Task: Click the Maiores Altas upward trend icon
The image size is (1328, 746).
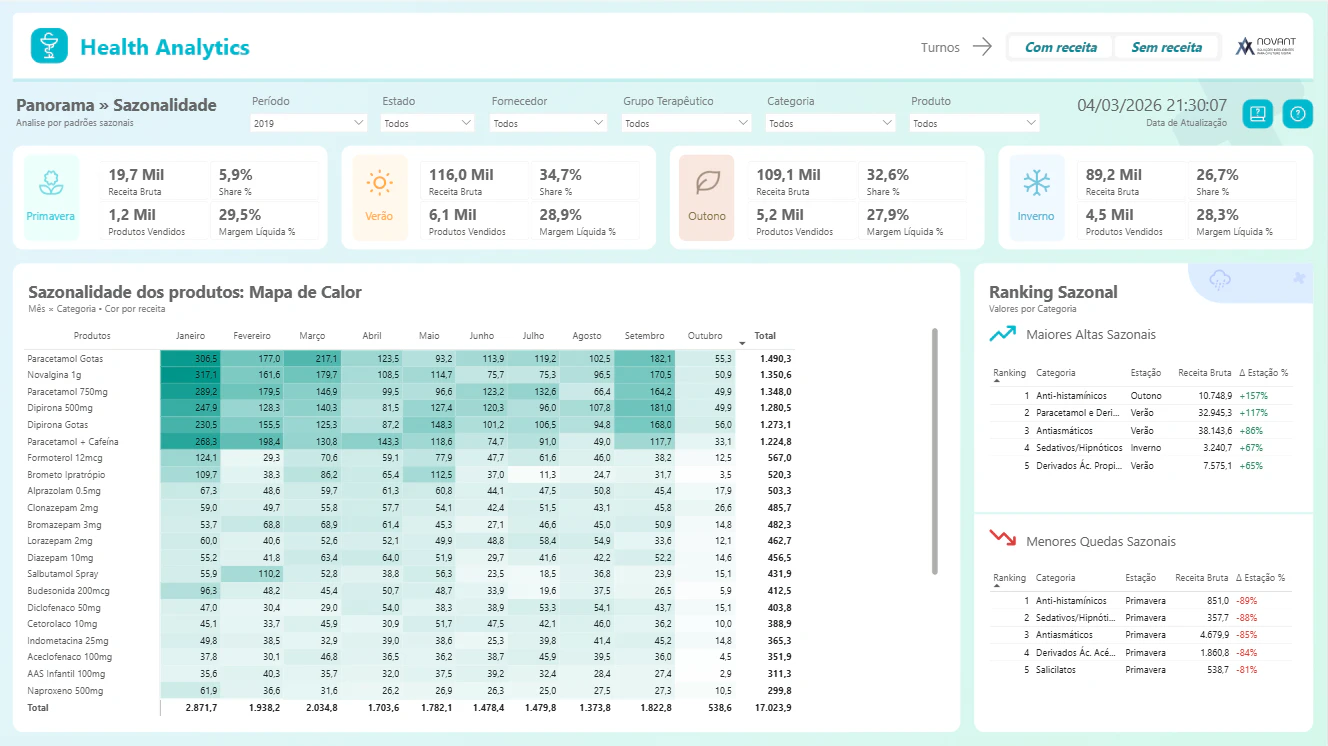Action: [1002, 334]
